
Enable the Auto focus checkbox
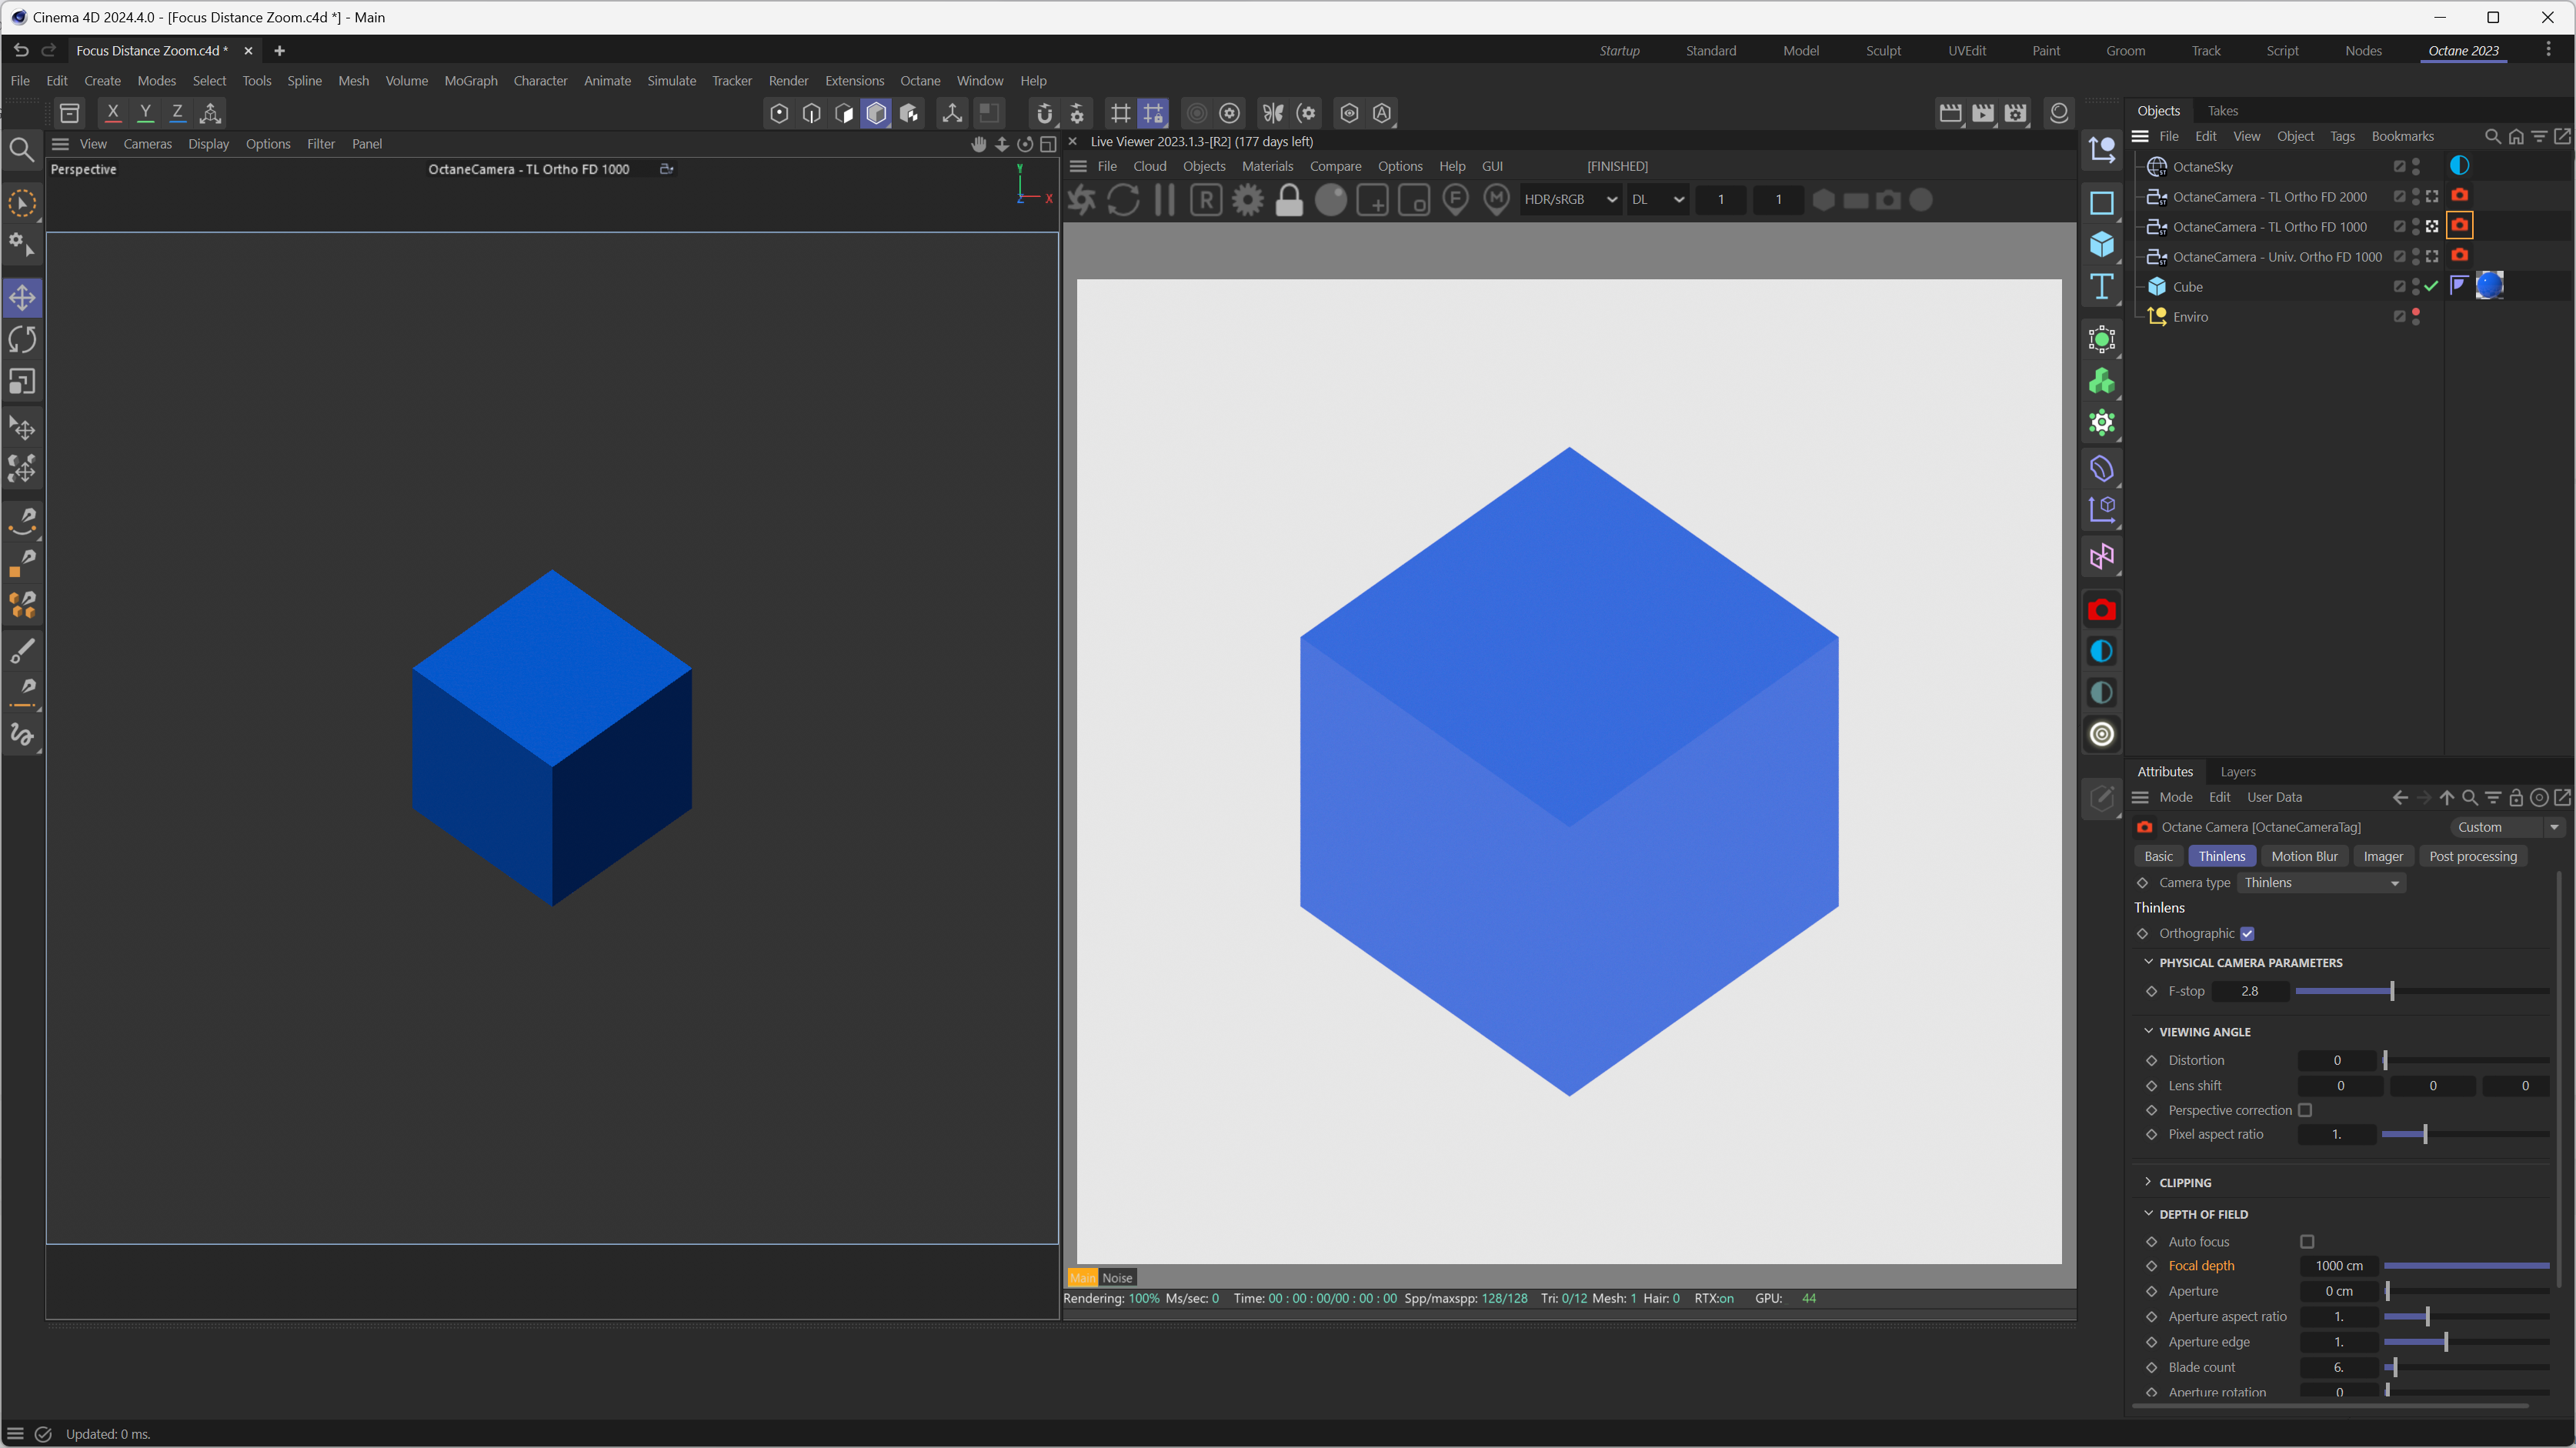tap(2307, 1241)
